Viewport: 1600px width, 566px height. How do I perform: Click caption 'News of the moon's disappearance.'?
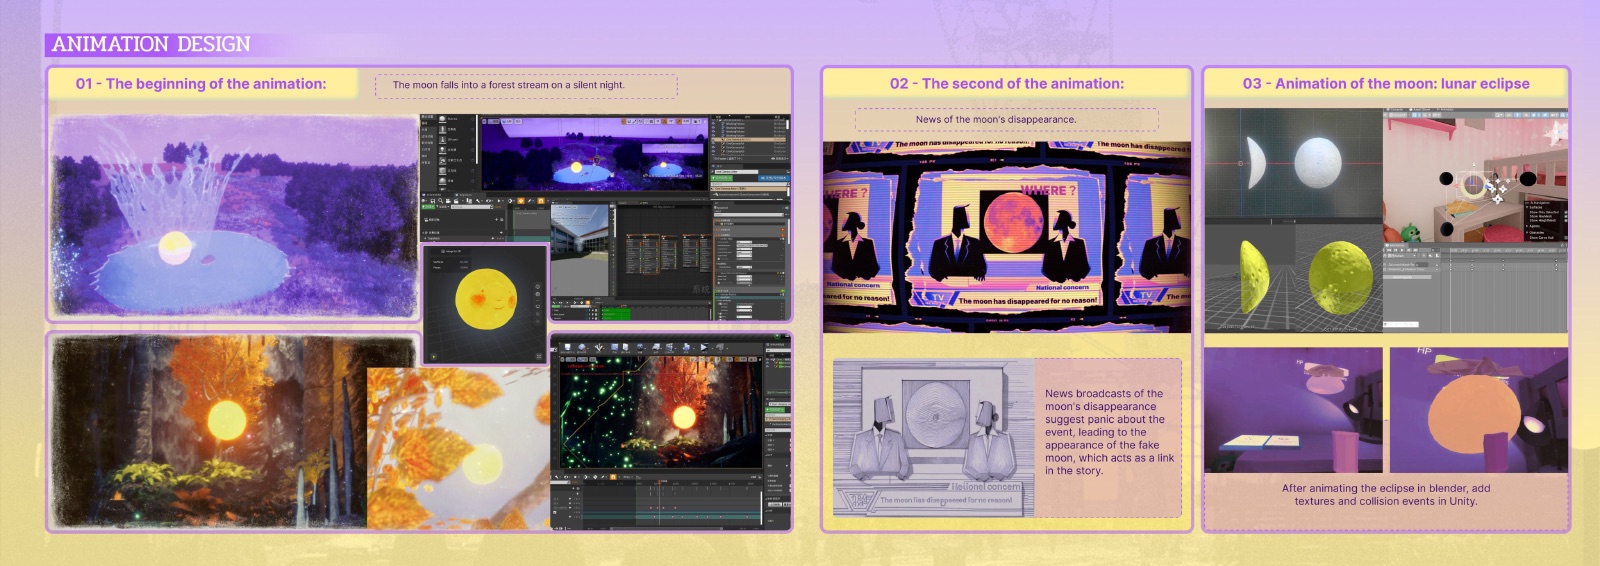(x=996, y=119)
